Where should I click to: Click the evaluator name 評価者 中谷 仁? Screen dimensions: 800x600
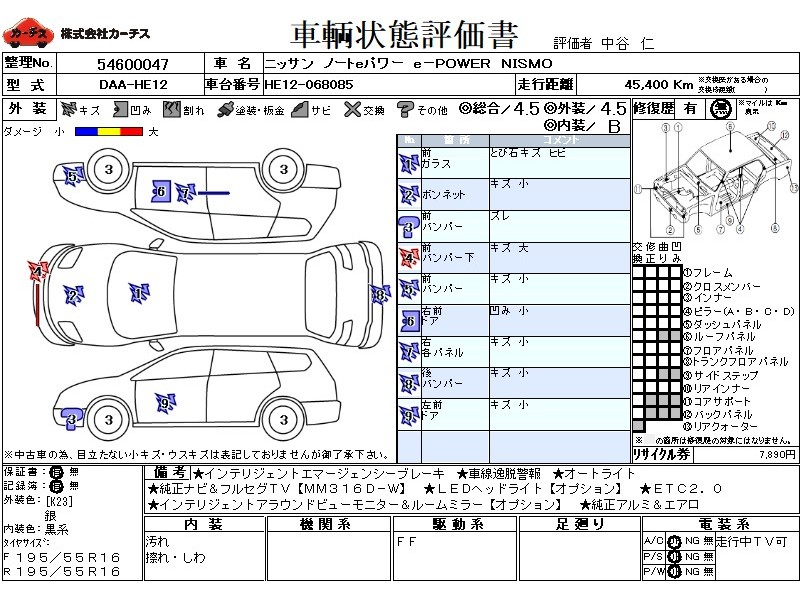(604, 43)
